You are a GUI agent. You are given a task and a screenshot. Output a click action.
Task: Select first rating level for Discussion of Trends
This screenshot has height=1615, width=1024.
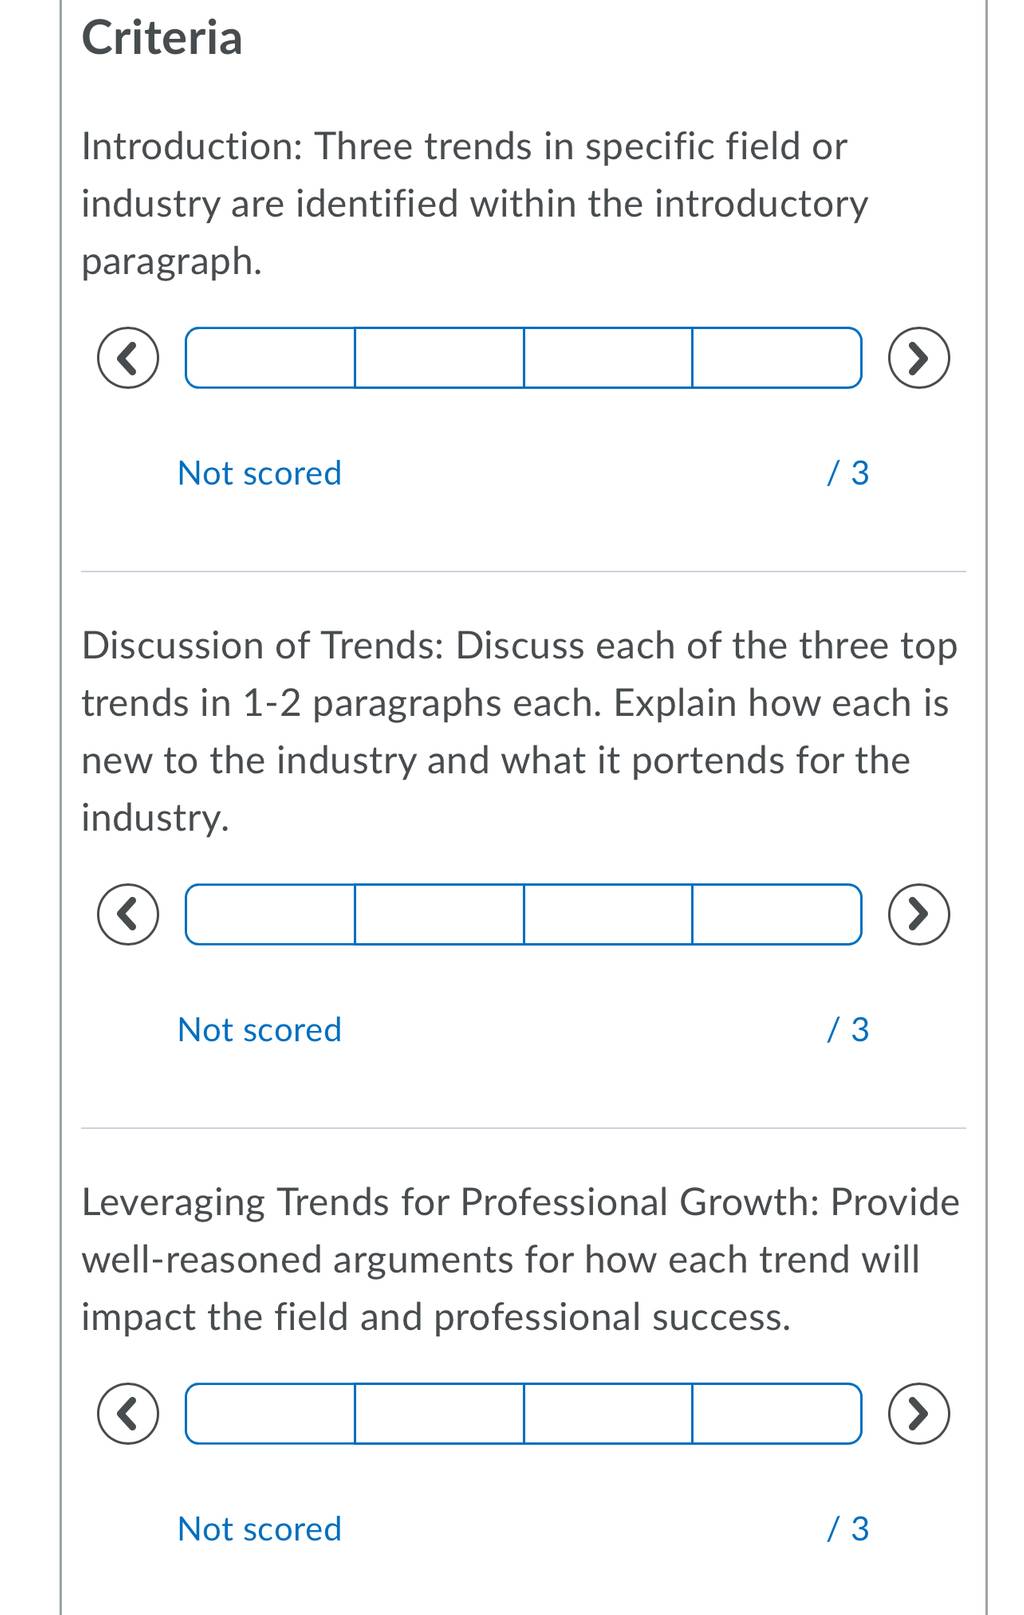click(x=270, y=914)
